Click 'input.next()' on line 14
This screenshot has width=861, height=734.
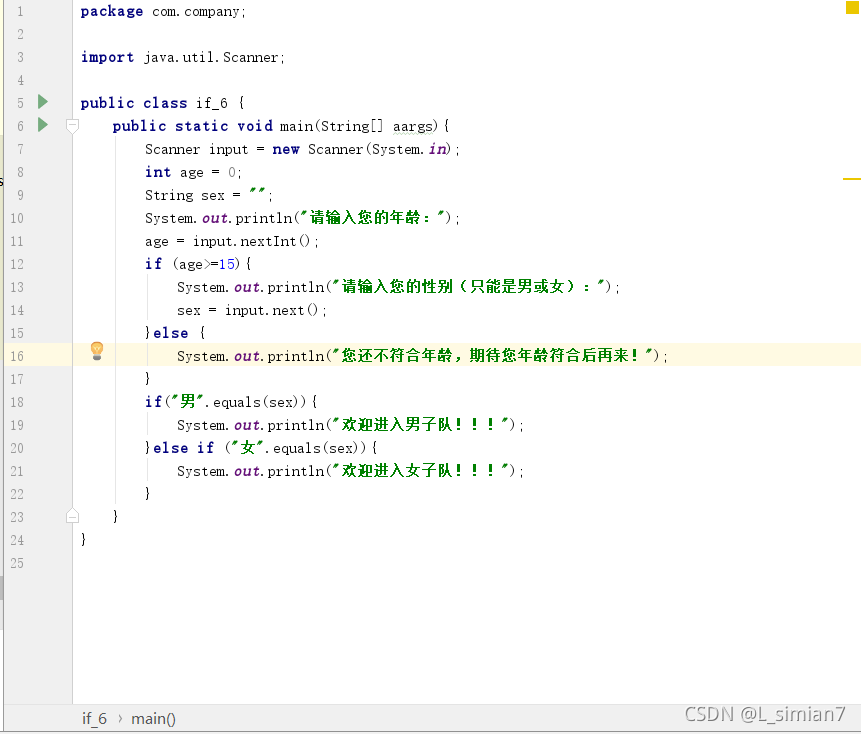click(x=271, y=310)
